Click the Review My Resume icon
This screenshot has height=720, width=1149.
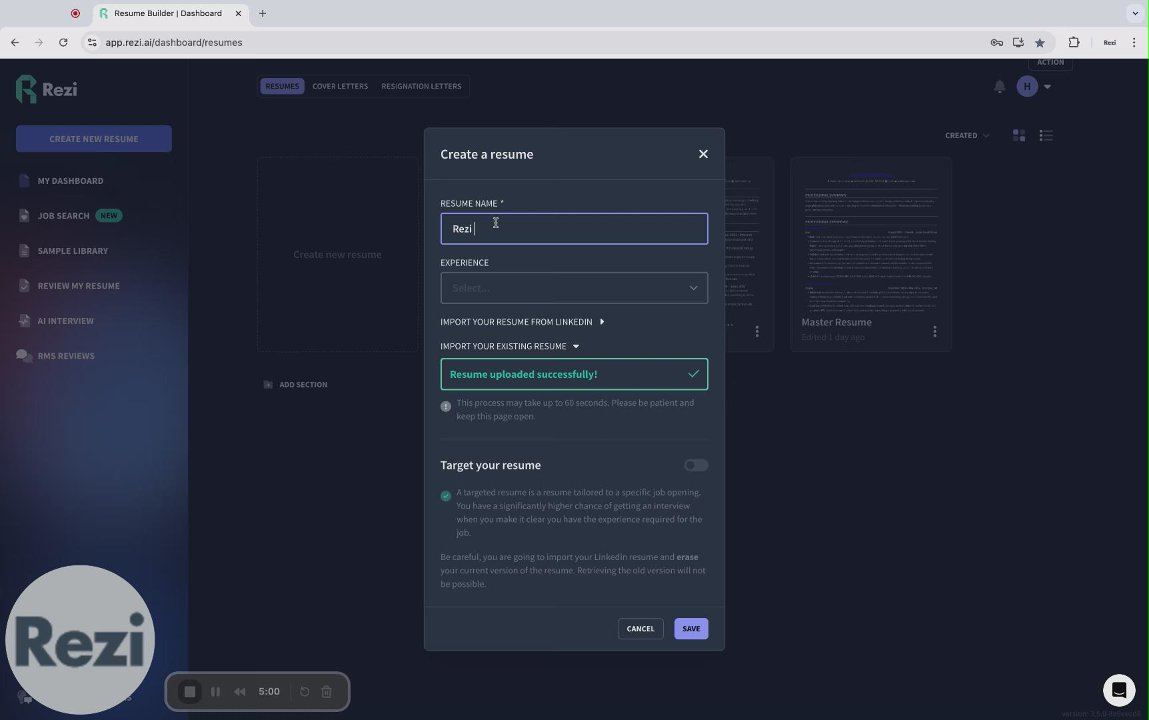(24, 286)
